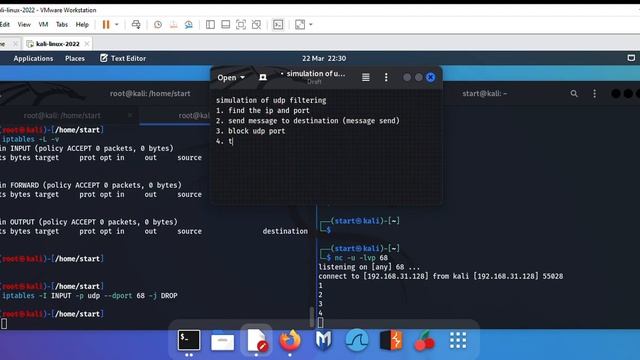This screenshot has height=360, width=640.
Task: Toggle the thumbnail bar view icon
Action: (225, 25)
